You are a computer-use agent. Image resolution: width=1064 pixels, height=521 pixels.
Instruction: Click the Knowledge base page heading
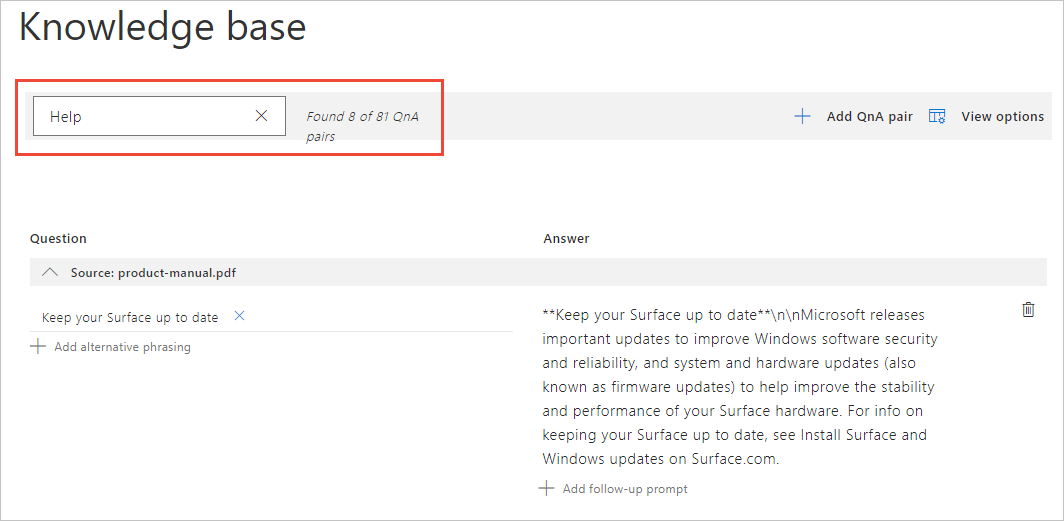tap(163, 28)
